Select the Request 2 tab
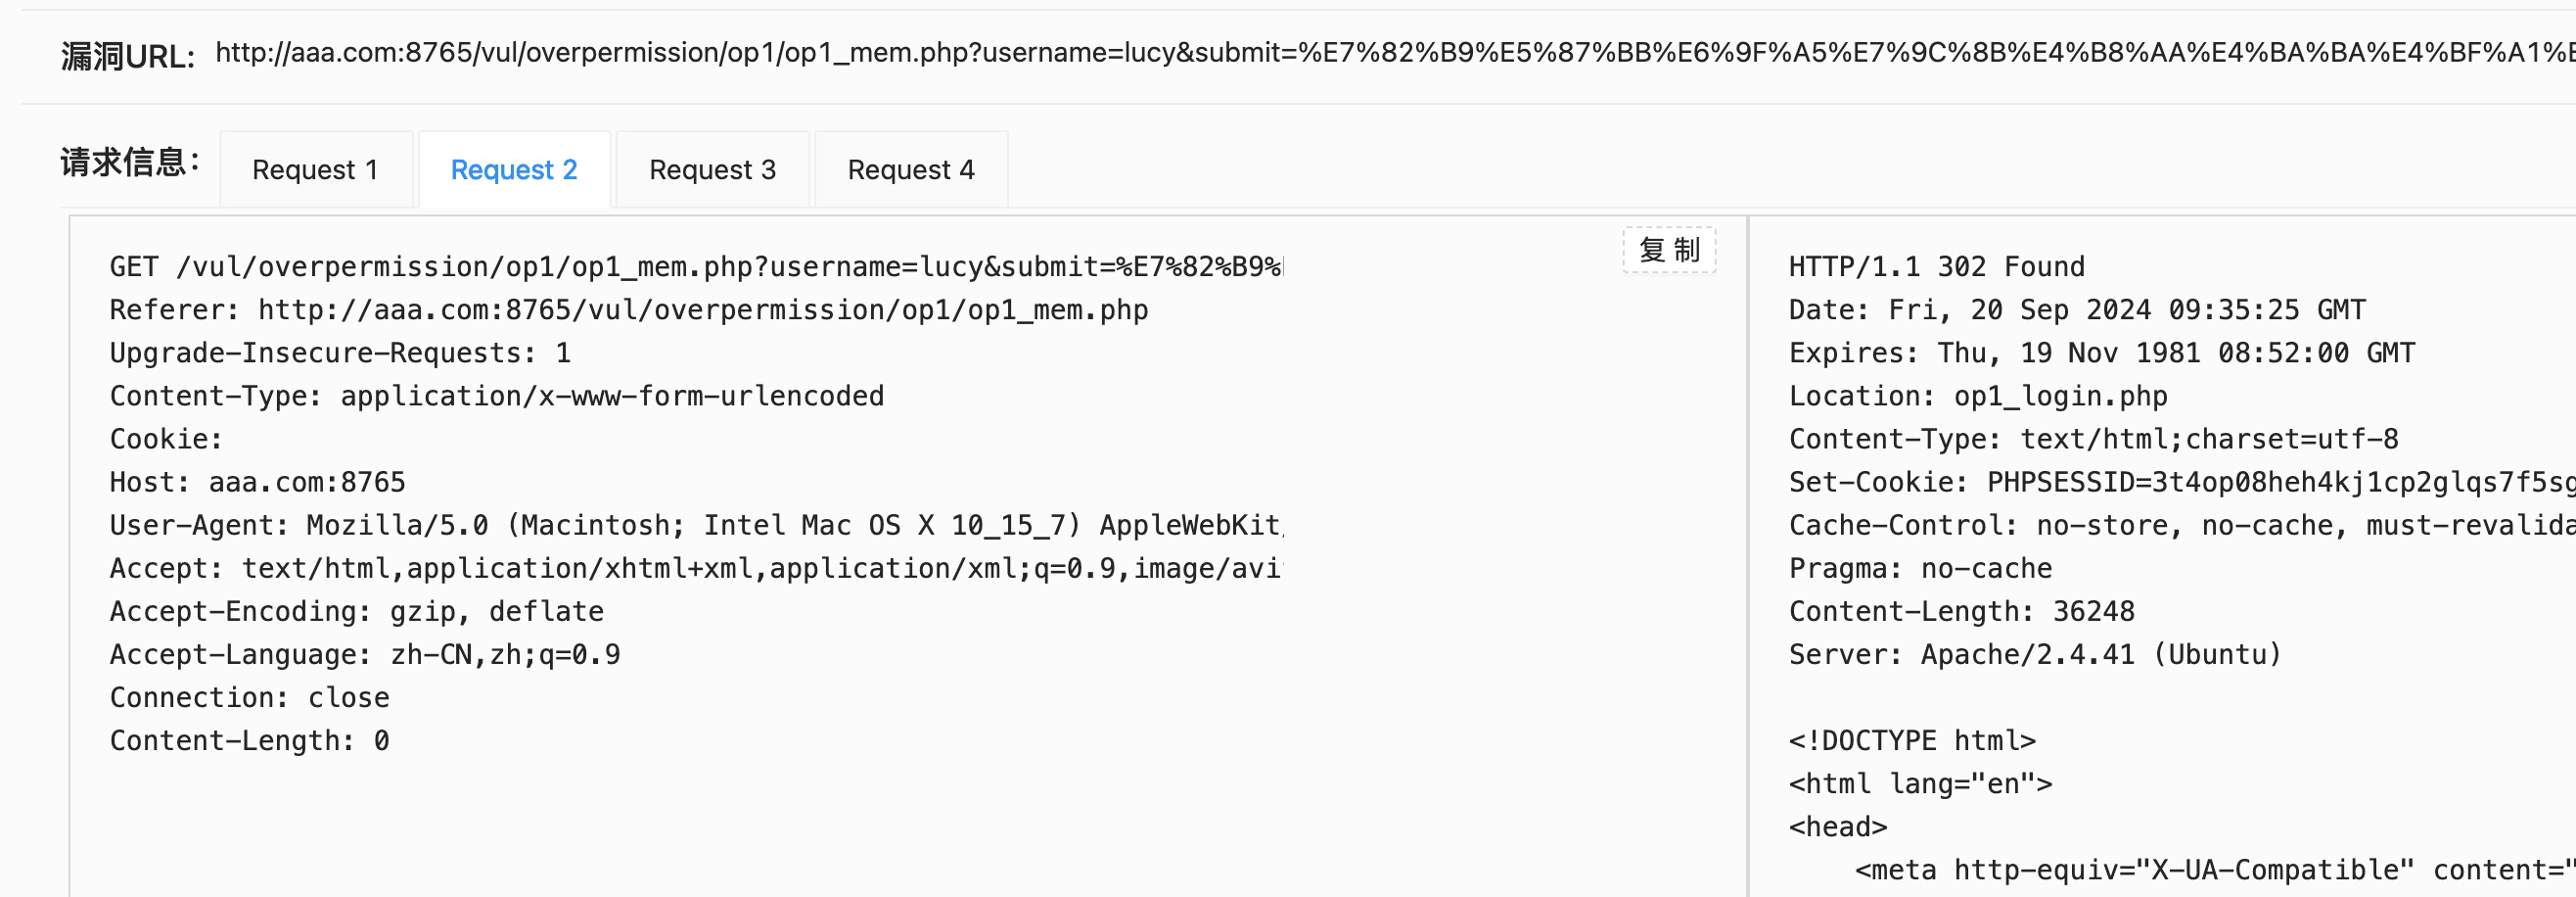 [x=514, y=170]
